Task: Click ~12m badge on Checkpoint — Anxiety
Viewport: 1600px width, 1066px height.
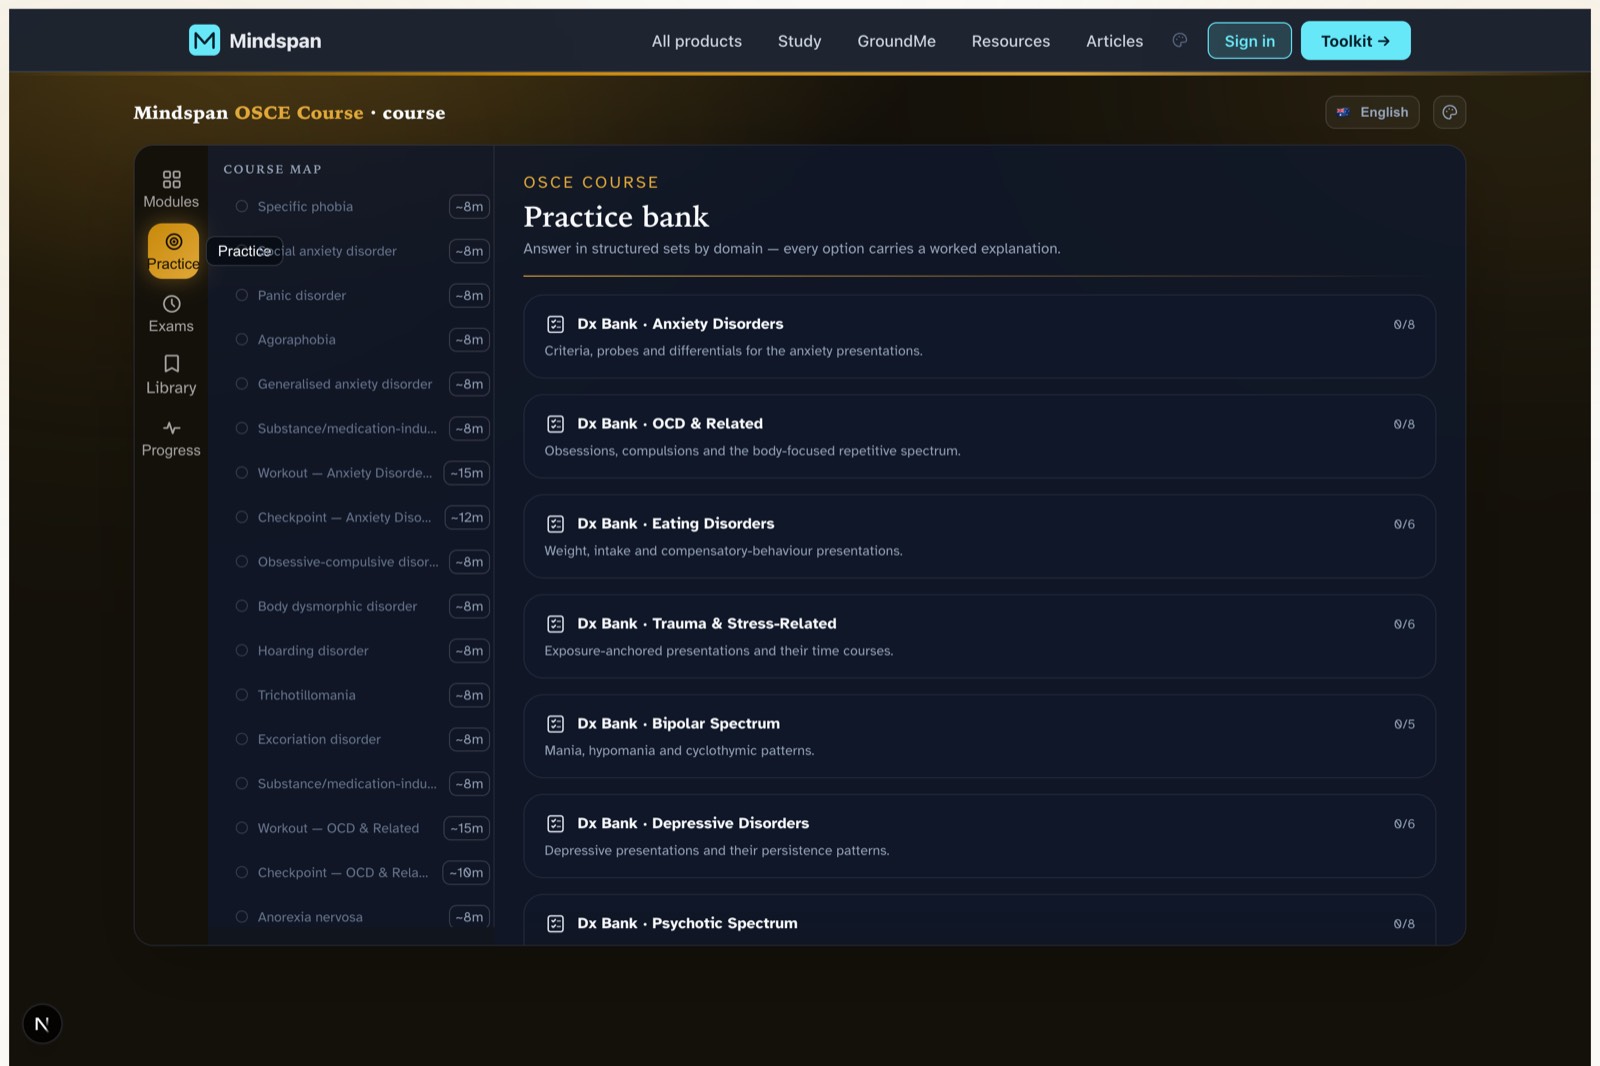Action: coord(467,517)
